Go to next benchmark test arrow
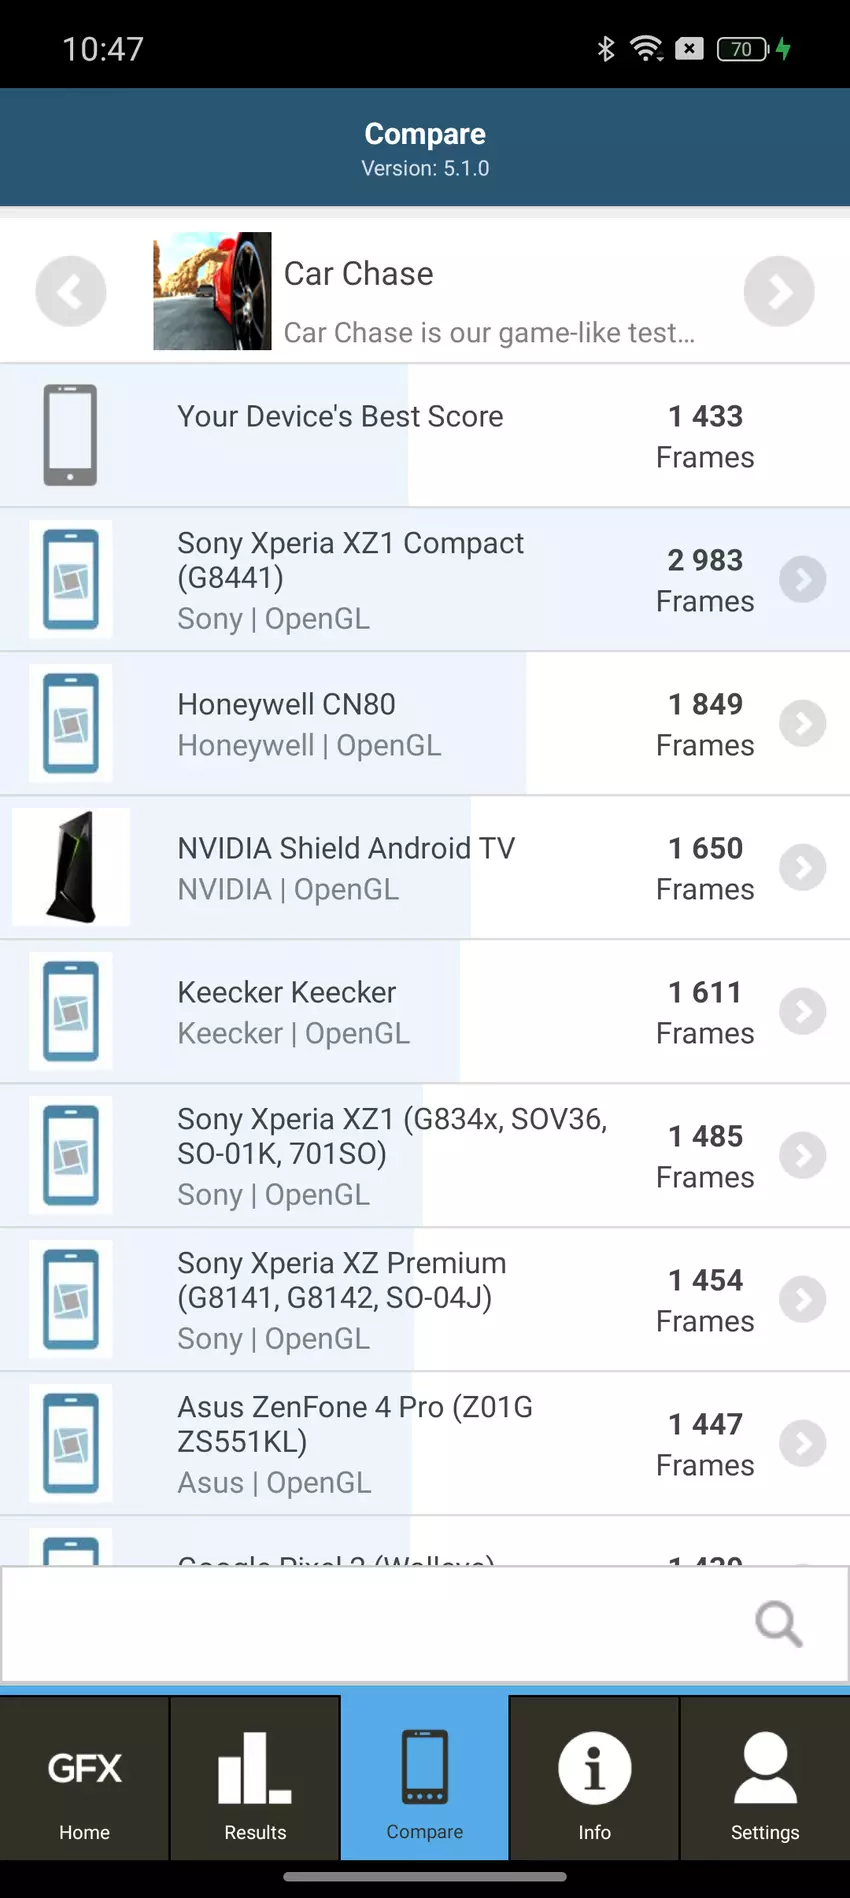Screen dimensions: 850x1898 (x=778, y=291)
